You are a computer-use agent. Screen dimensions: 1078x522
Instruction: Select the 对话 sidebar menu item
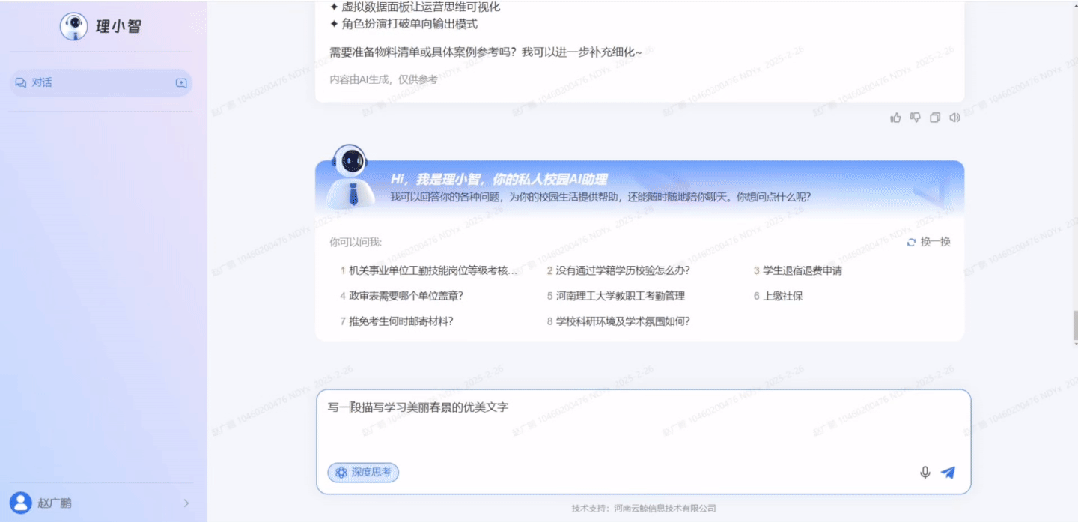click(42, 83)
